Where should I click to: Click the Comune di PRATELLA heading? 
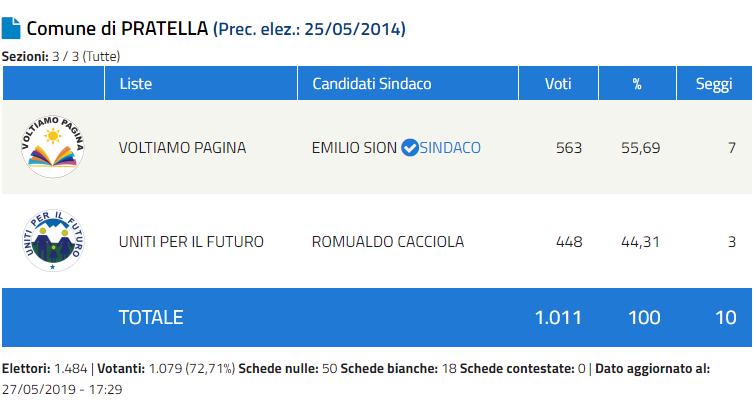(116, 28)
